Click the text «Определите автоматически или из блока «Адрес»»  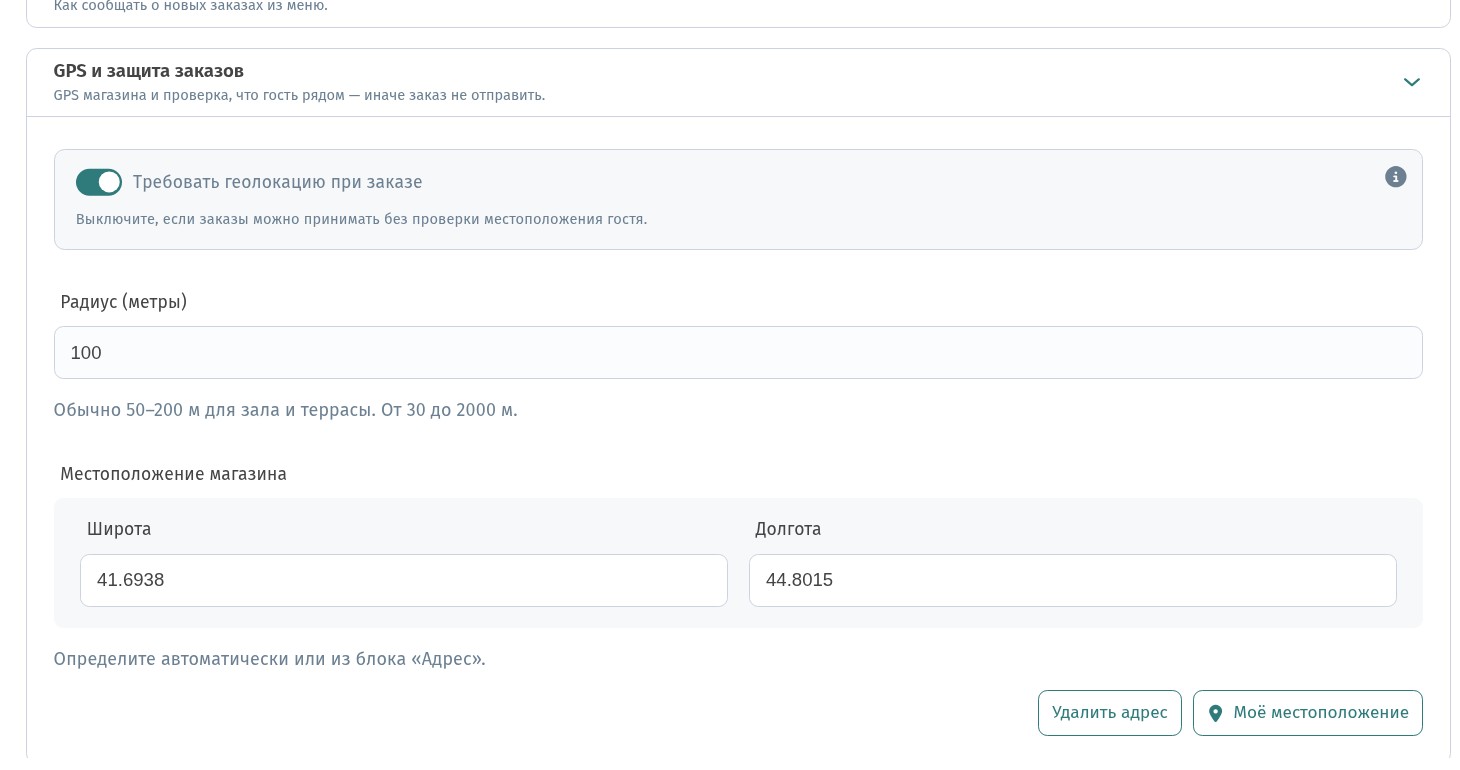click(270, 659)
